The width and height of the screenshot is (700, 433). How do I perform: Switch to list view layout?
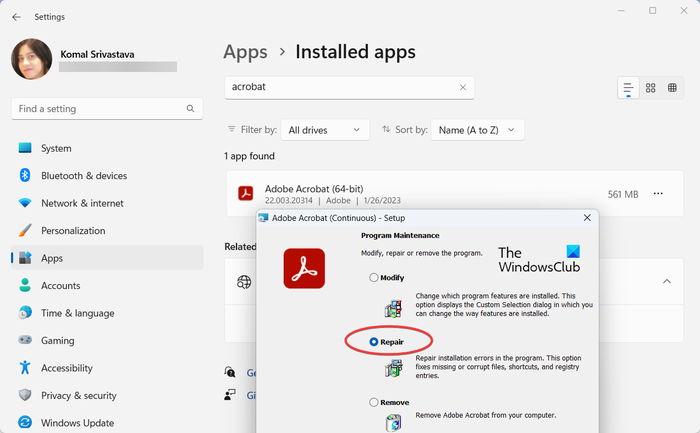628,88
